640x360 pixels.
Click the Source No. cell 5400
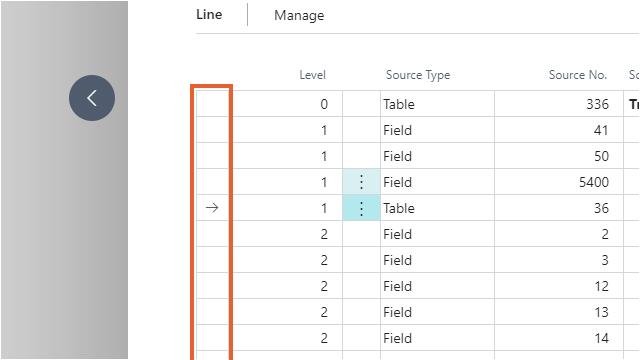pos(559,182)
